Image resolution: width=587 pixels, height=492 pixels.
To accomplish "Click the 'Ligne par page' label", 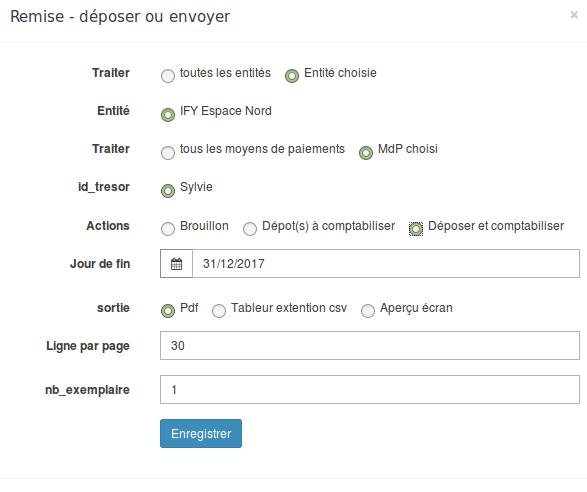I will [88, 346].
